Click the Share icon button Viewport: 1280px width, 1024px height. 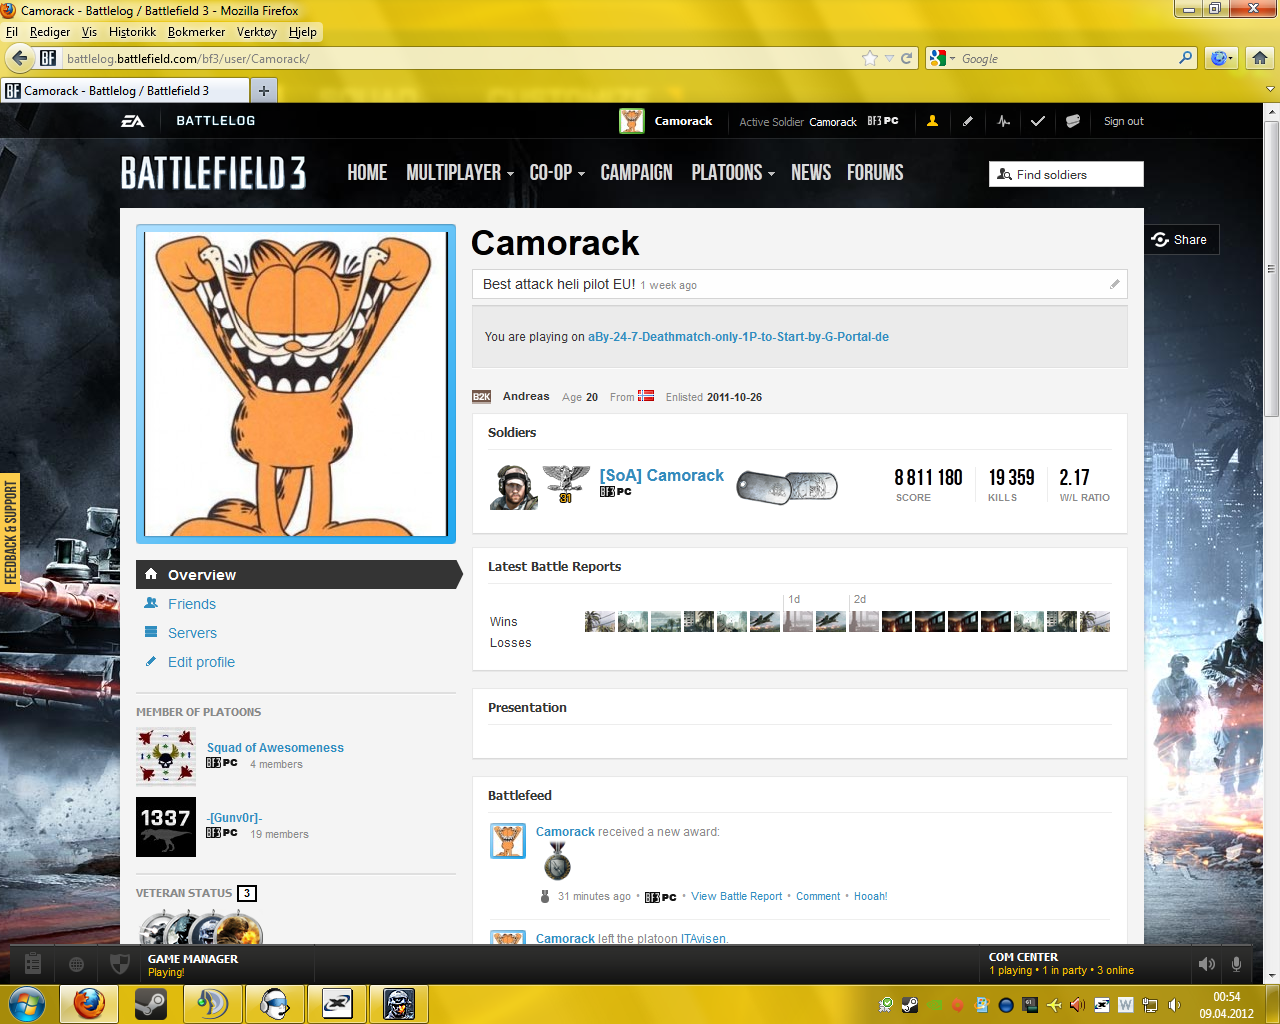tap(1181, 240)
